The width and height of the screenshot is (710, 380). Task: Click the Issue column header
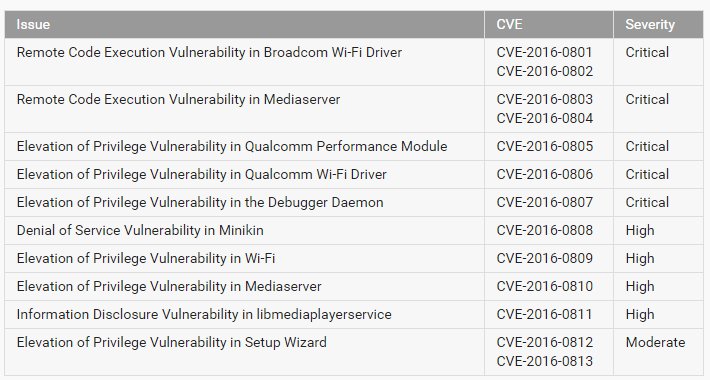[x=33, y=24]
